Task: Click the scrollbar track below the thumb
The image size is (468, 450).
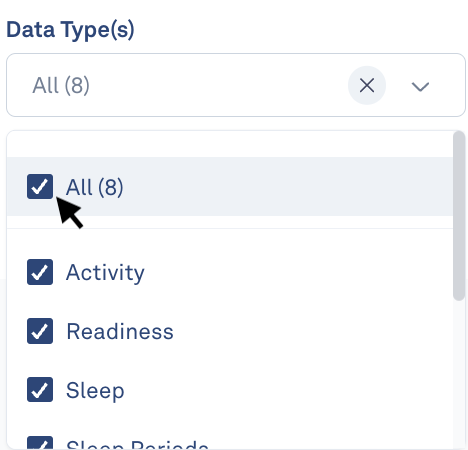Action: pos(459,373)
